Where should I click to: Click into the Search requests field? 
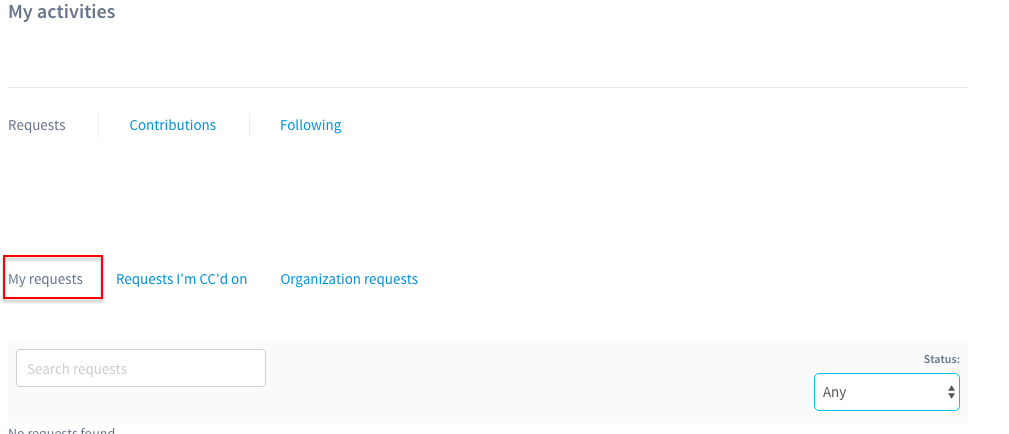pyautogui.click(x=141, y=368)
